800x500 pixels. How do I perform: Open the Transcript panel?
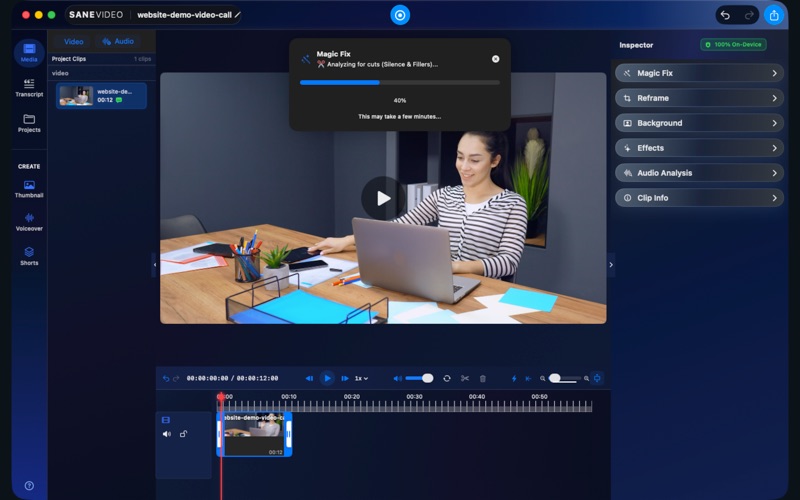point(29,88)
